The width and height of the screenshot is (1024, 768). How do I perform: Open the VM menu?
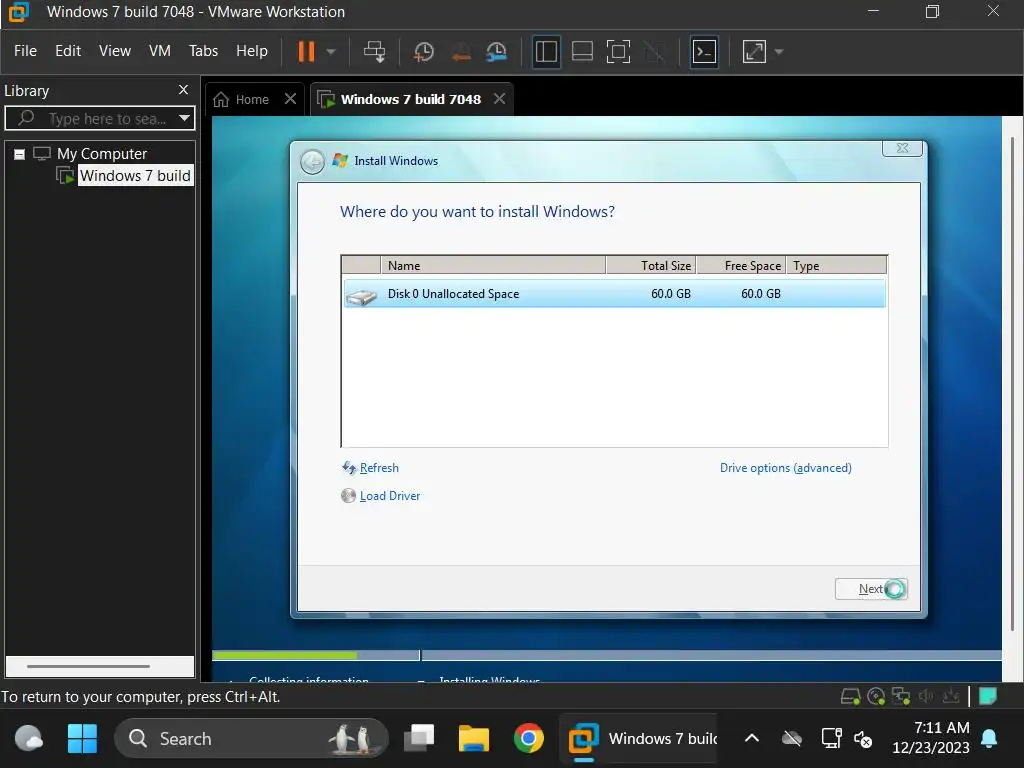click(159, 51)
